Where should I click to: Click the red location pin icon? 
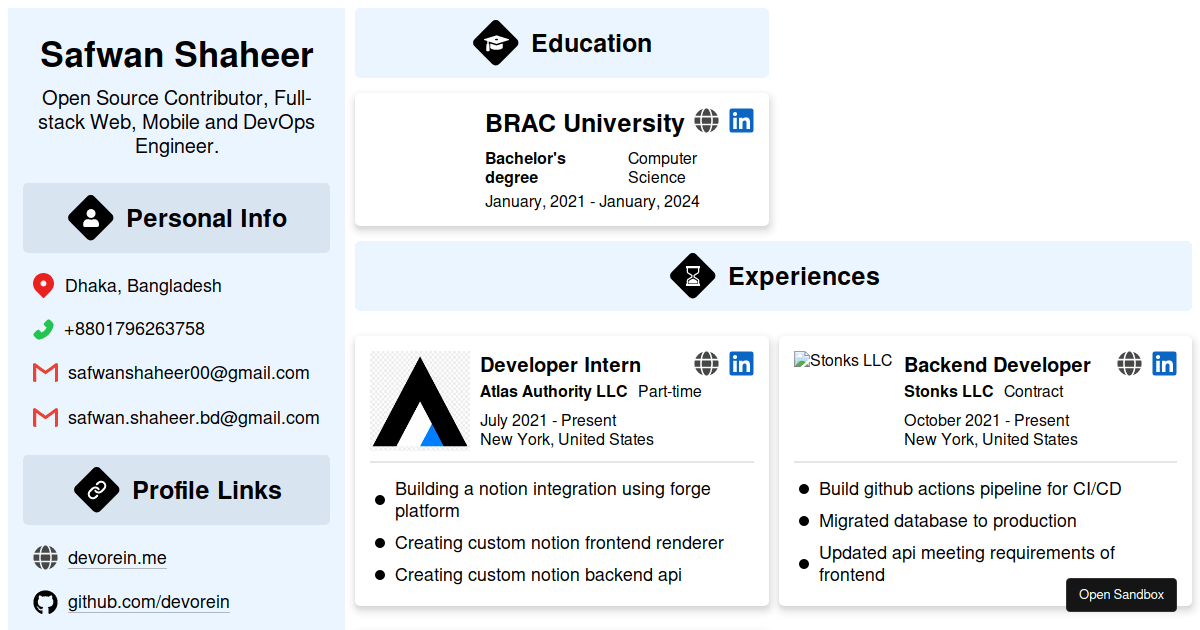coord(43,286)
